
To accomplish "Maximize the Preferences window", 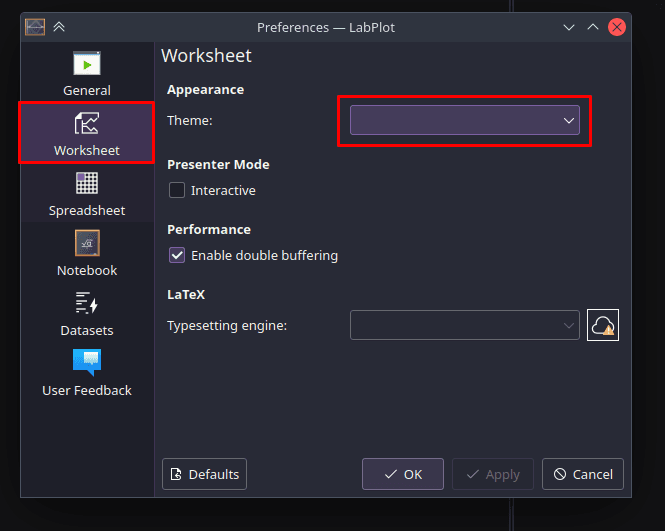I will (x=593, y=28).
